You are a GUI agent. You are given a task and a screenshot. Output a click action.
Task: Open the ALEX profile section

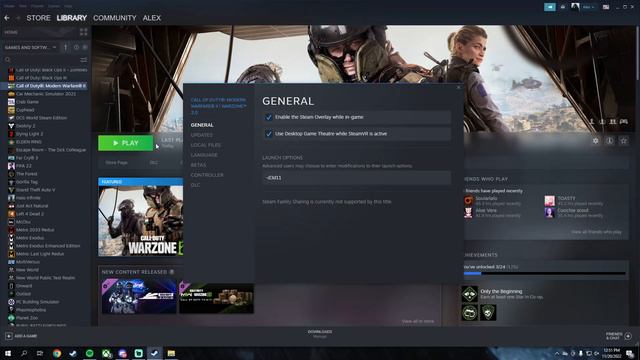pos(152,18)
